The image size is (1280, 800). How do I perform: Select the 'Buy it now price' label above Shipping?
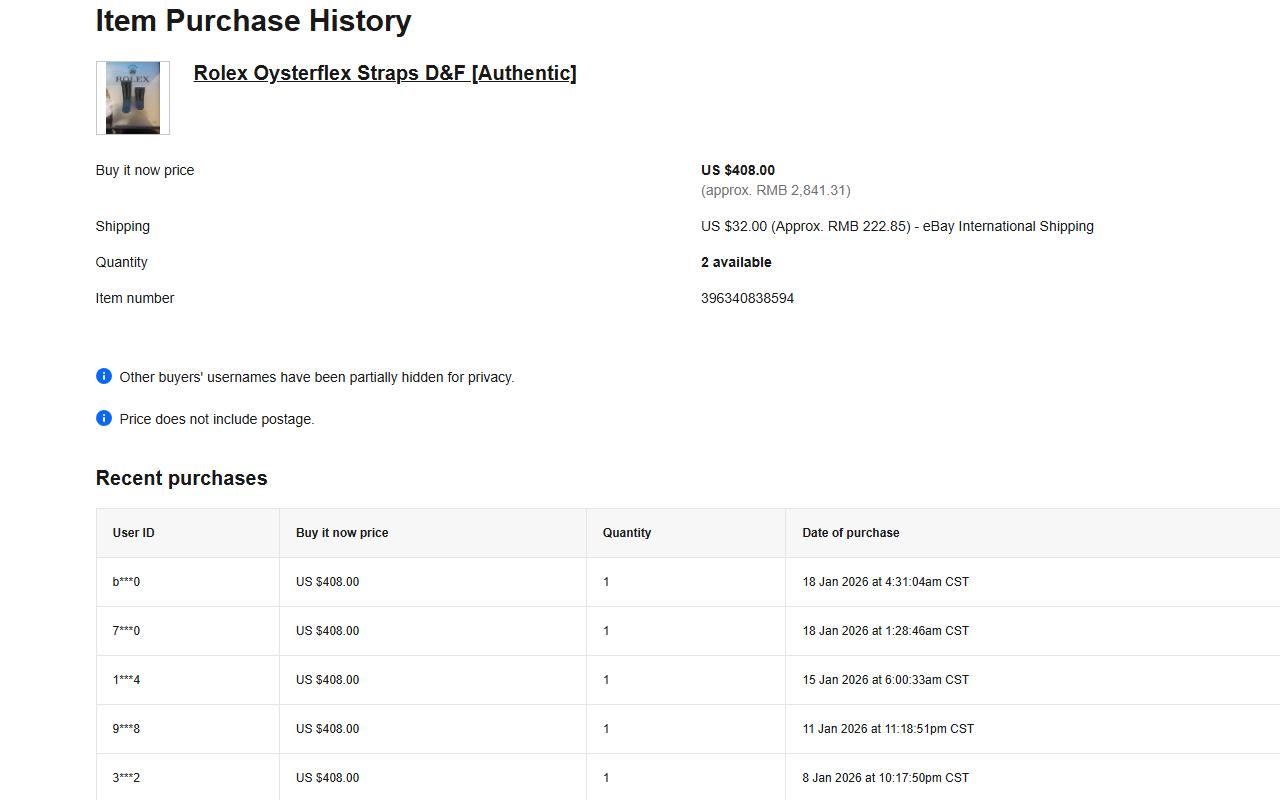pos(145,170)
